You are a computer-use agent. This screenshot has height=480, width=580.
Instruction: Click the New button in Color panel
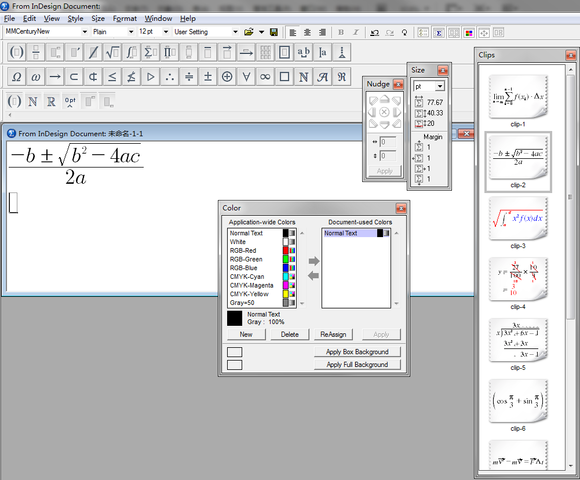(x=246, y=334)
